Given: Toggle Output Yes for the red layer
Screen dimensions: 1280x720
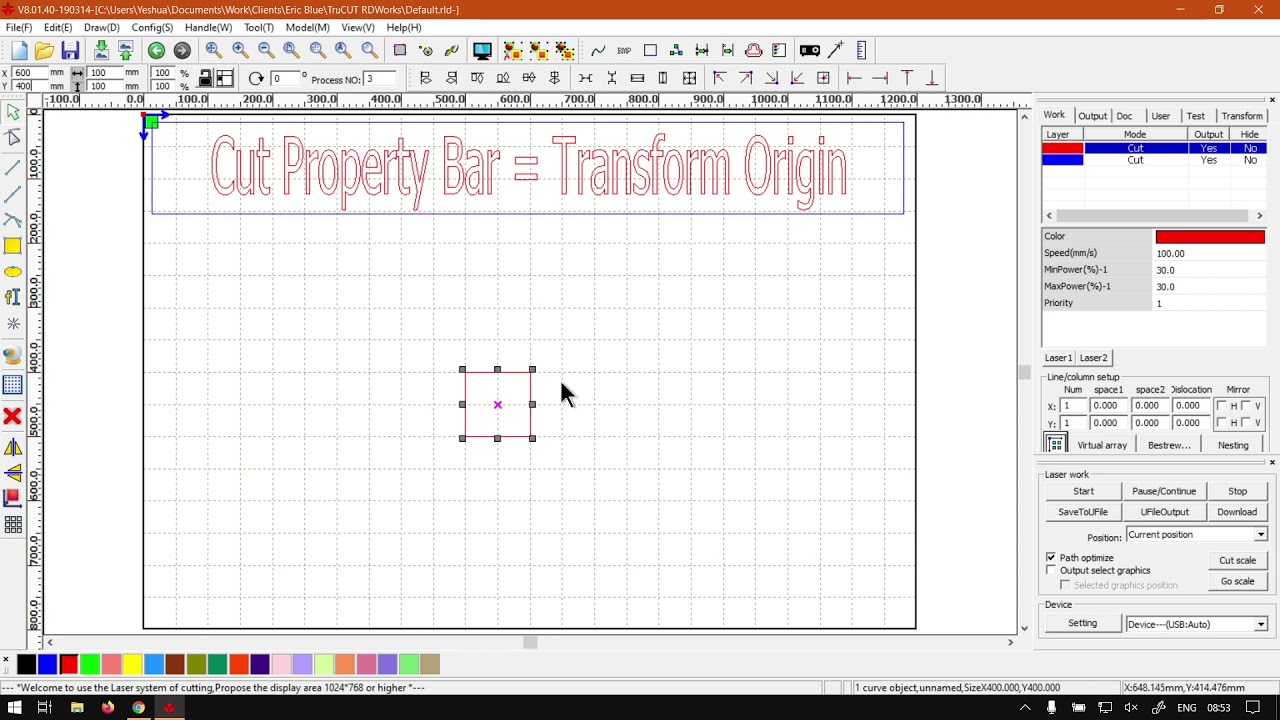Looking at the screenshot, I should tap(1208, 148).
